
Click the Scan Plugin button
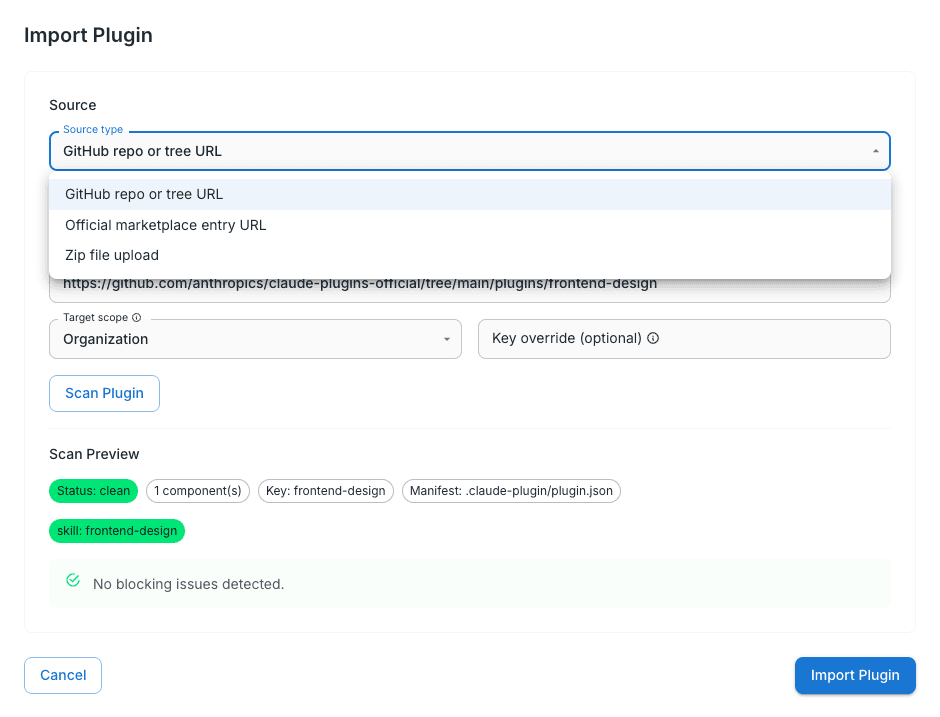[x=104, y=393]
